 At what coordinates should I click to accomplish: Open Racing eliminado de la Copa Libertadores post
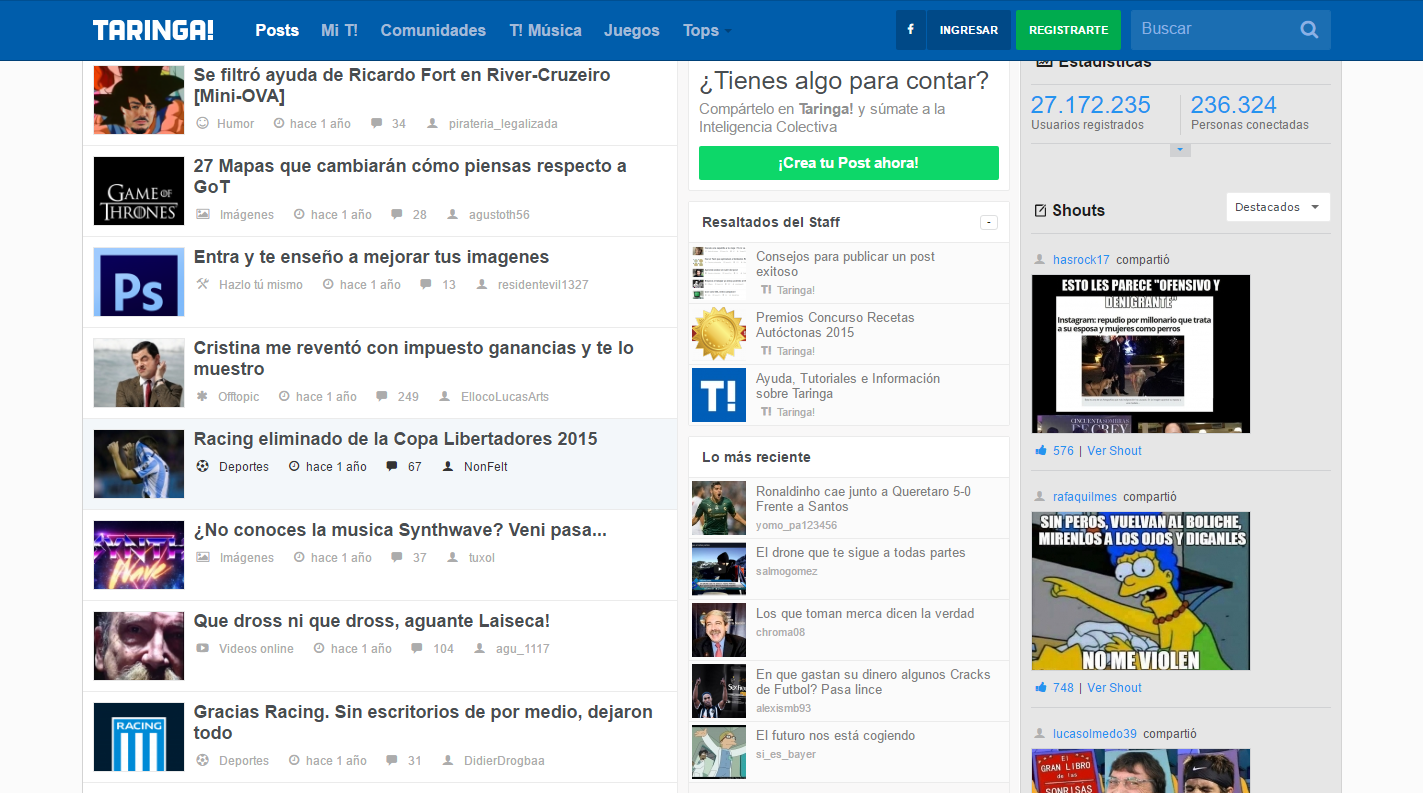click(396, 439)
